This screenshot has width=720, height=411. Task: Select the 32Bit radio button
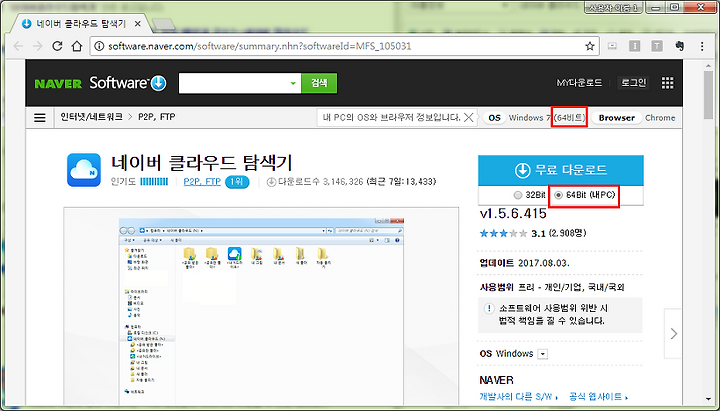pyautogui.click(x=518, y=195)
